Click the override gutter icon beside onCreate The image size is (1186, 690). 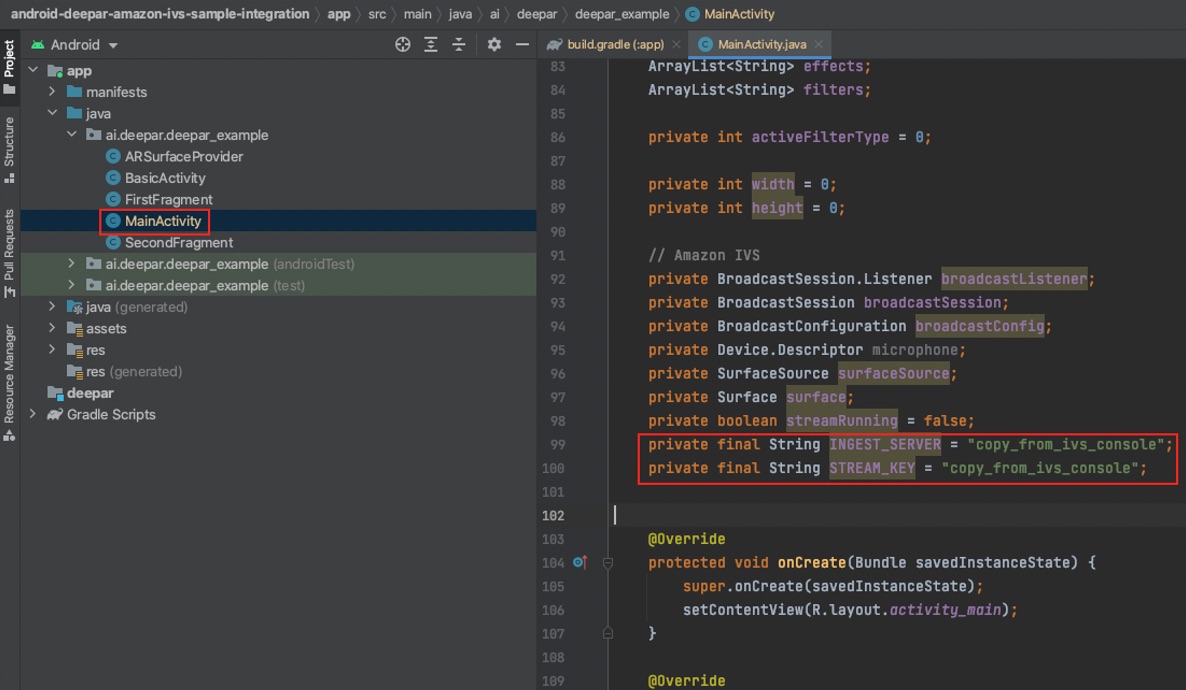[579, 563]
